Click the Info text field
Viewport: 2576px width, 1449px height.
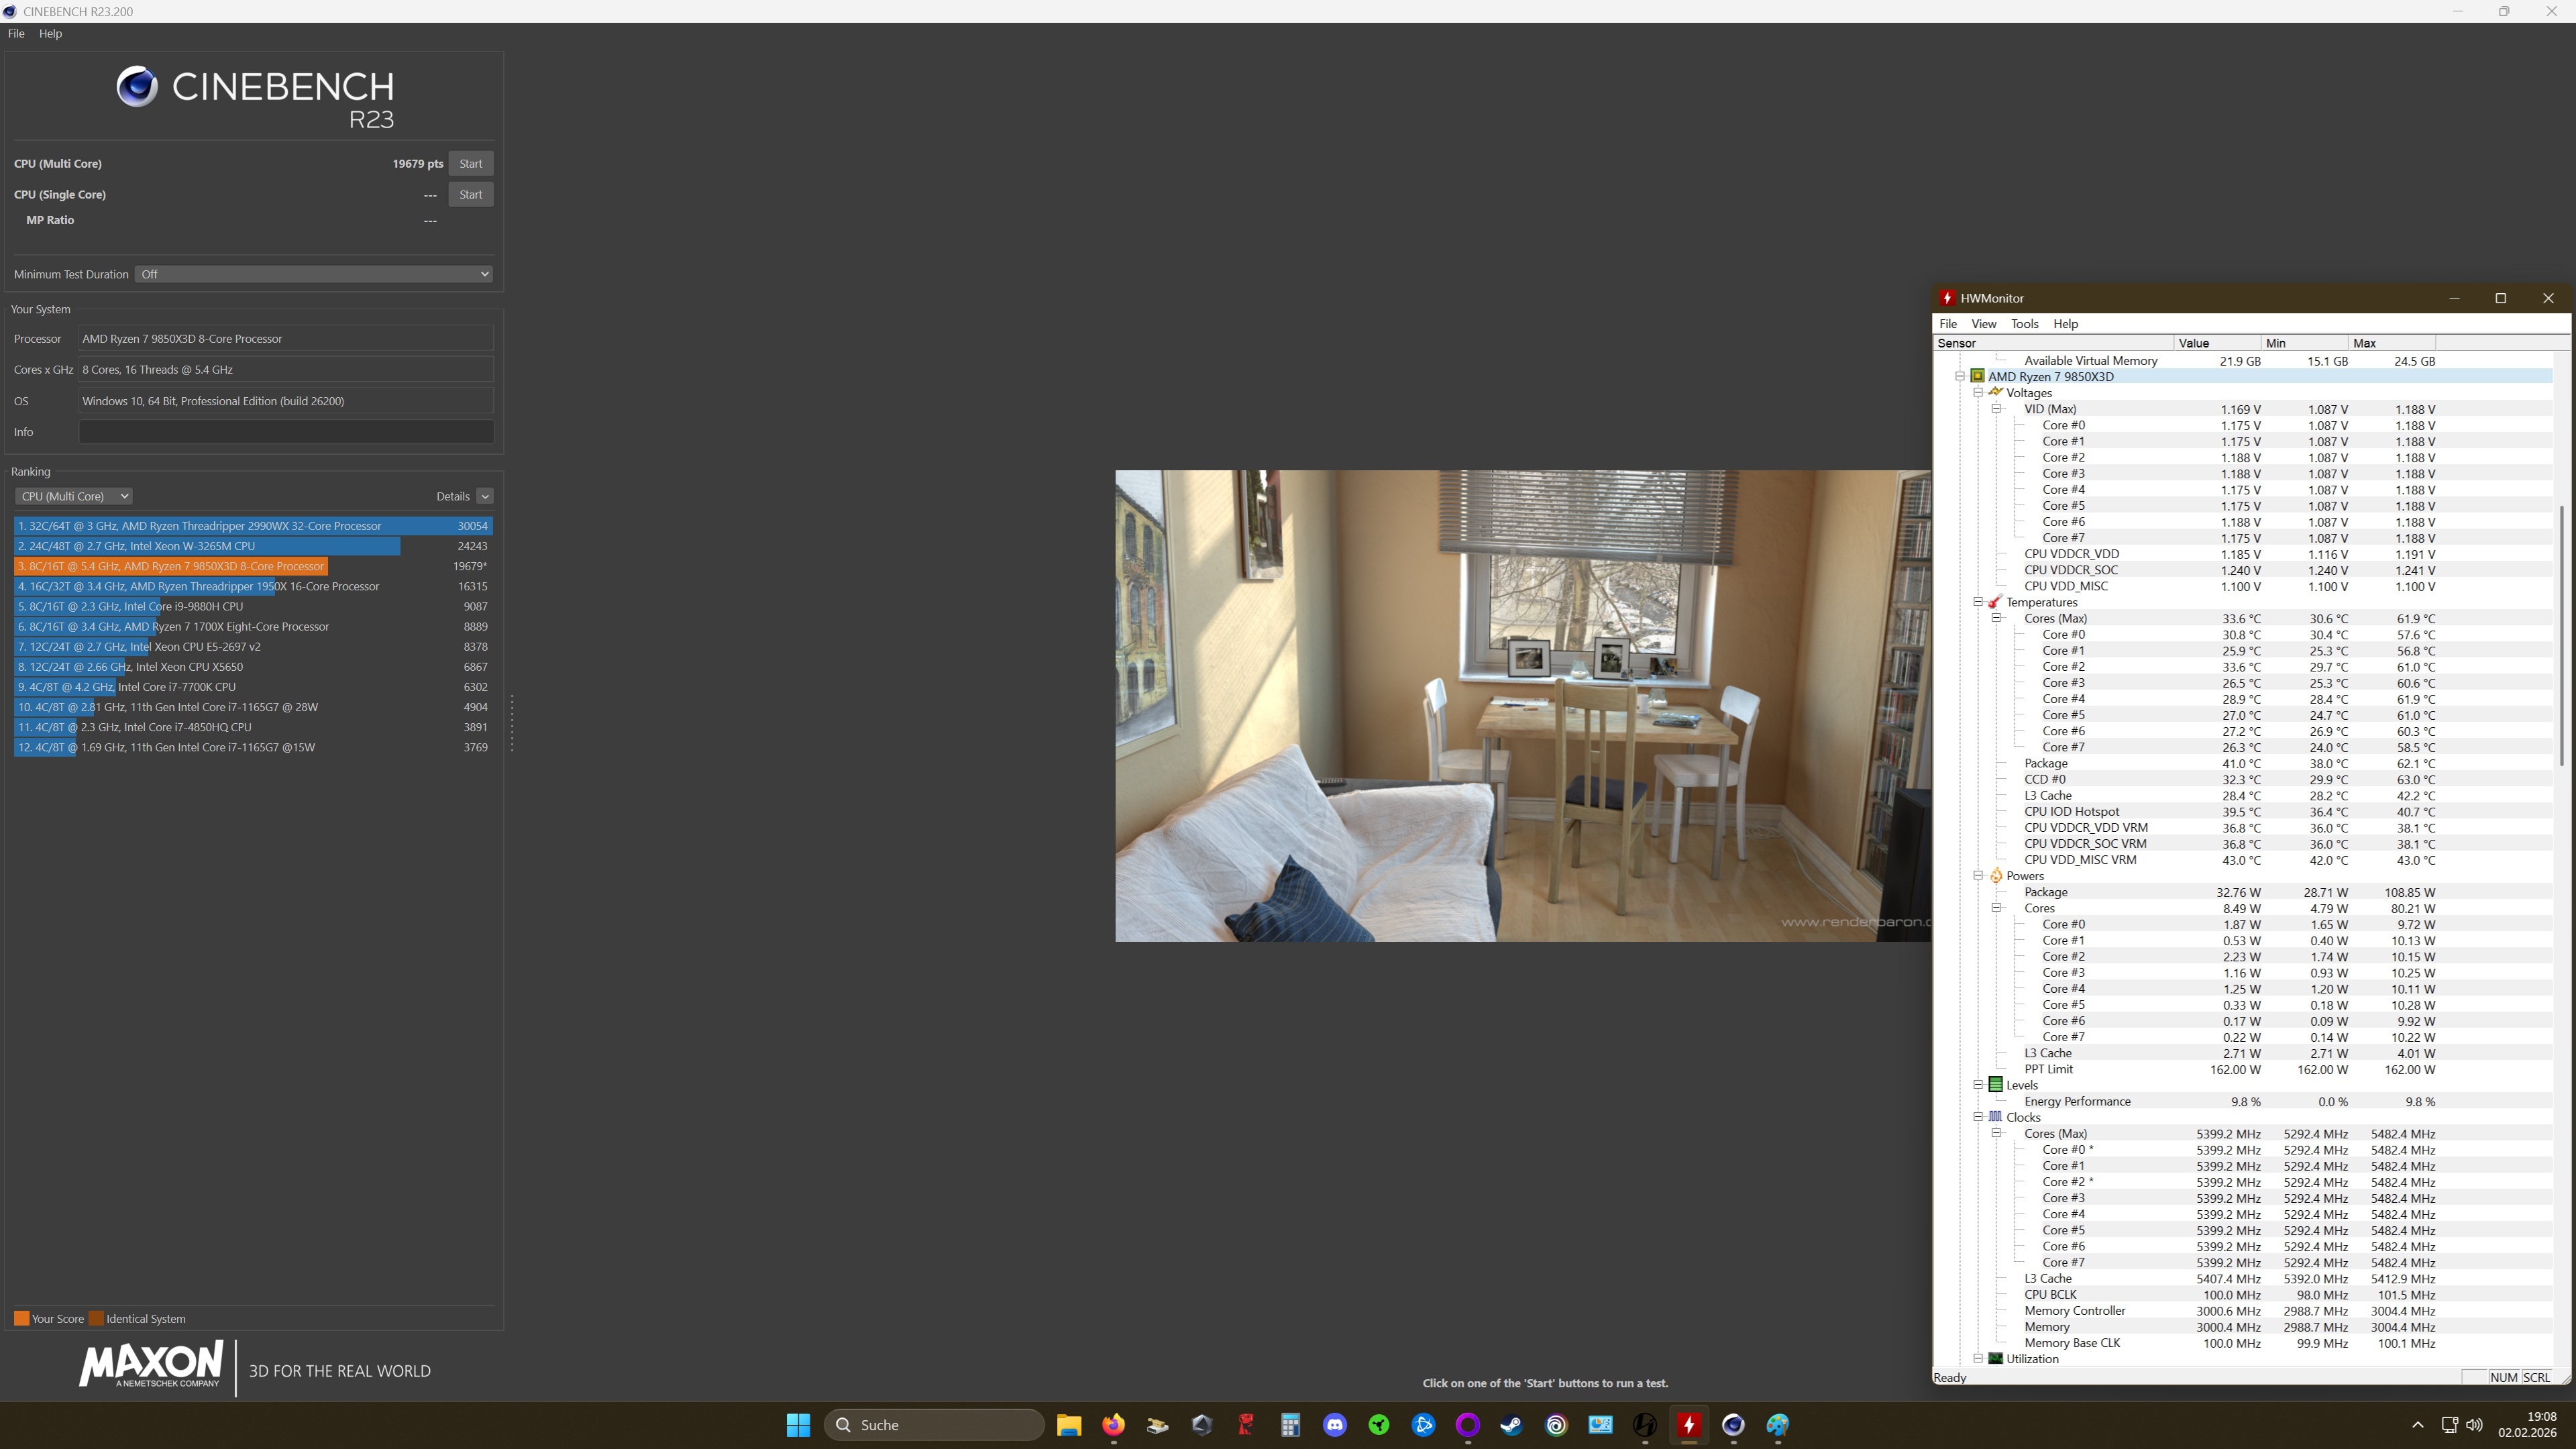pos(286,432)
